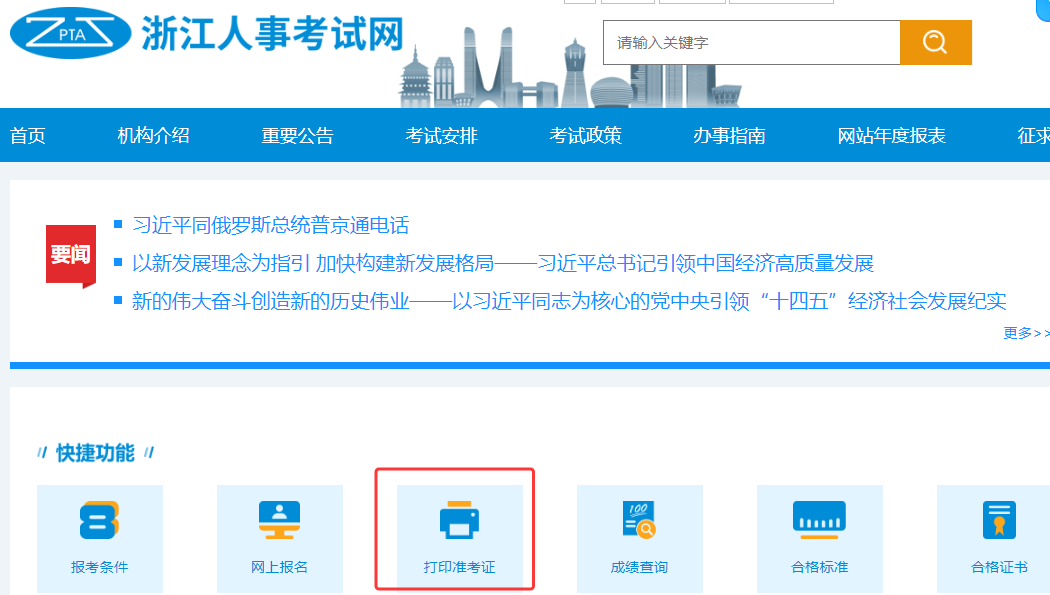Image resolution: width=1050 pixels, height=595 pixels.
Task: Select the 网上报名 online registration monitor icon
Action: coord(280,520)
